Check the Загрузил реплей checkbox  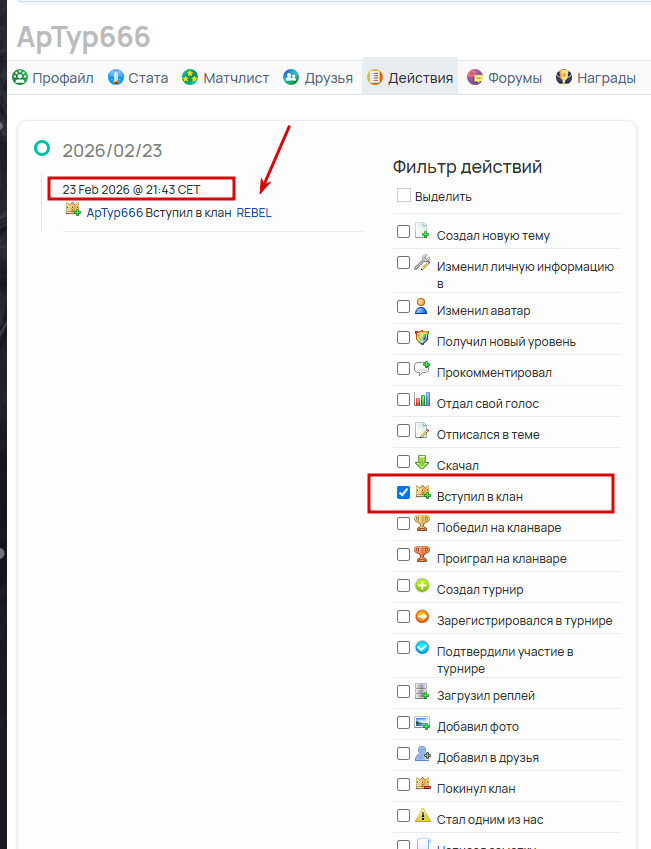tap(403, 692)
